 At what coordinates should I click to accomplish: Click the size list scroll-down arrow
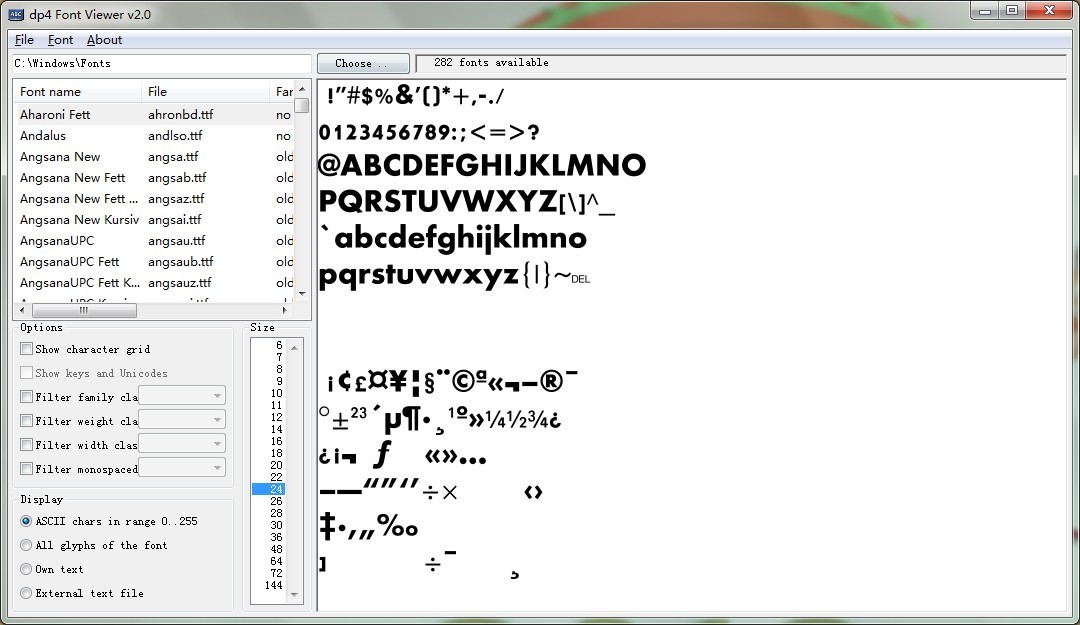294,595
